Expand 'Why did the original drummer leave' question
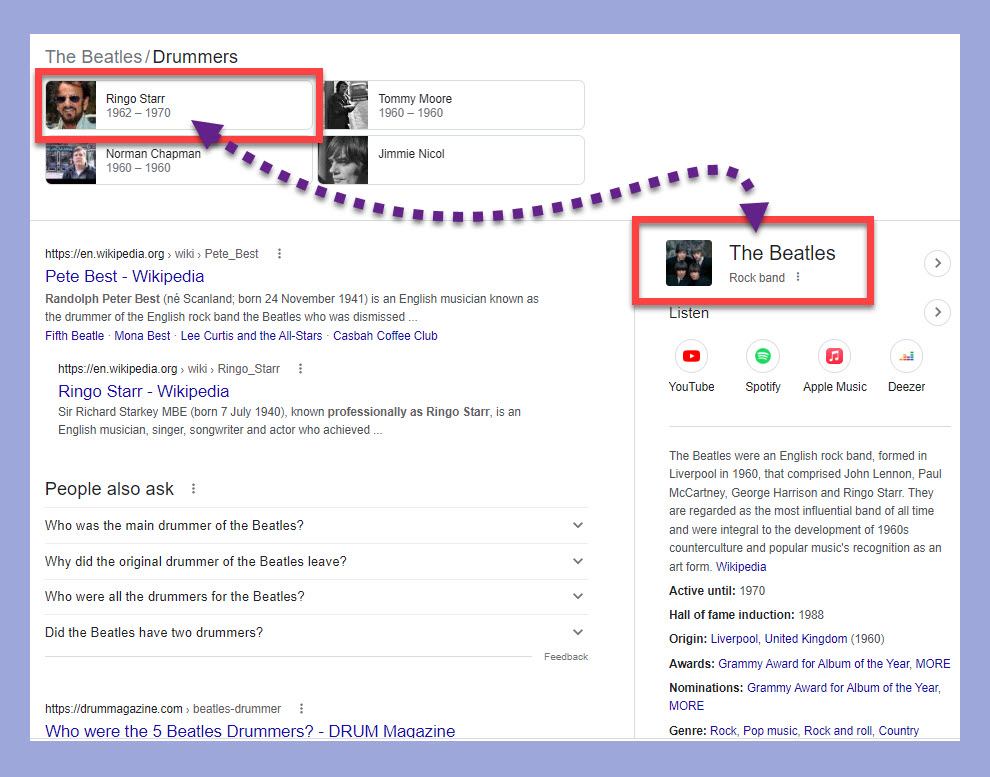The height and width of the screenshot is (777, 990). point(316,561)
